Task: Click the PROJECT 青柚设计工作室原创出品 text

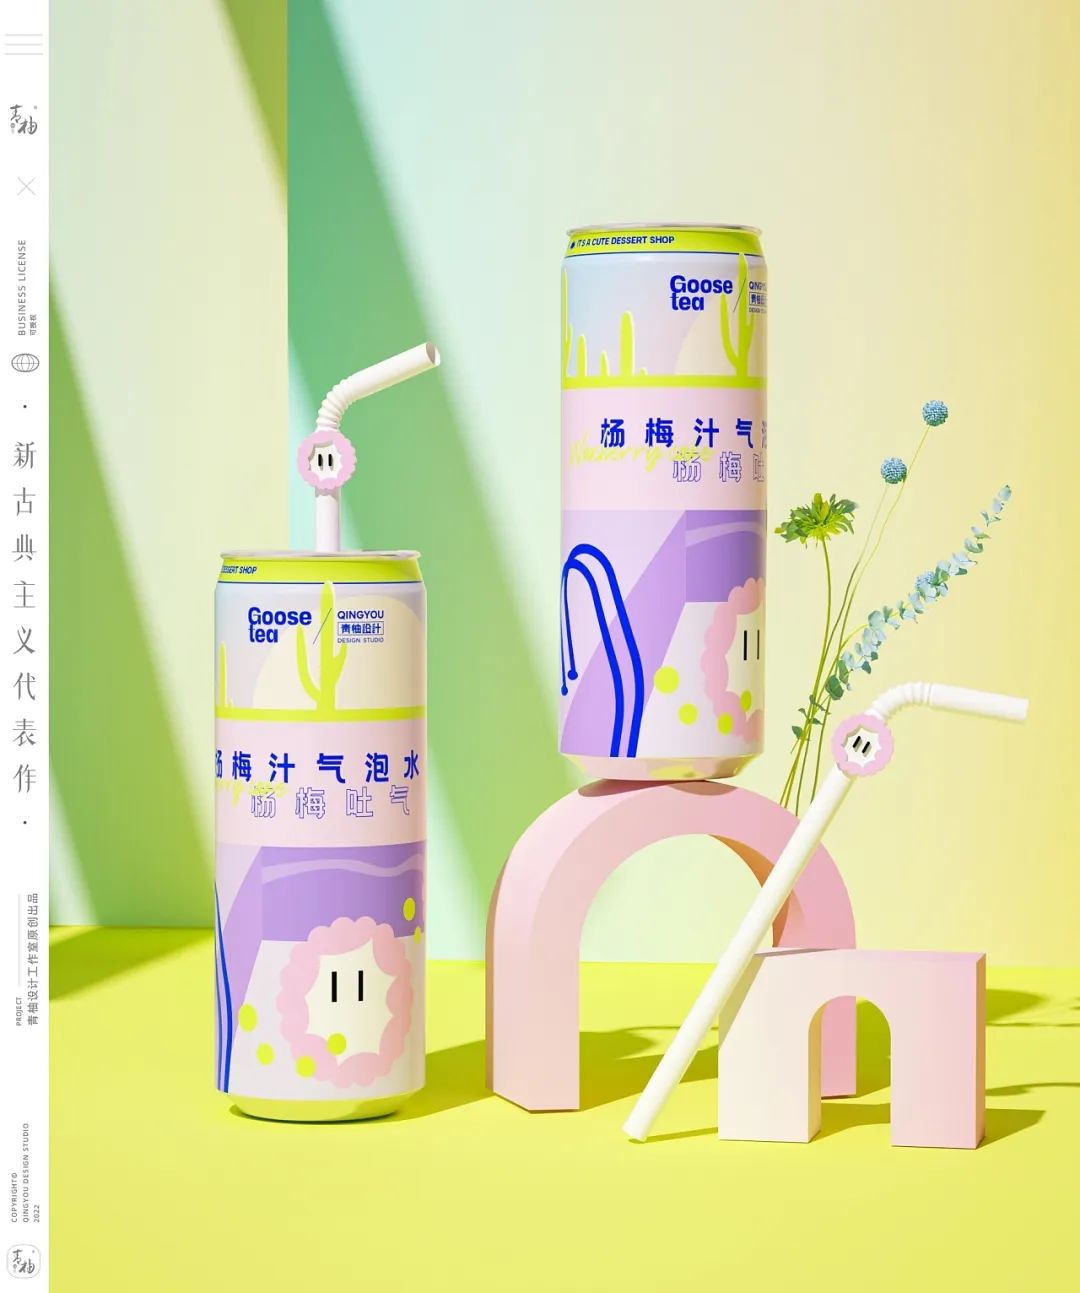Action: (26, 960)
